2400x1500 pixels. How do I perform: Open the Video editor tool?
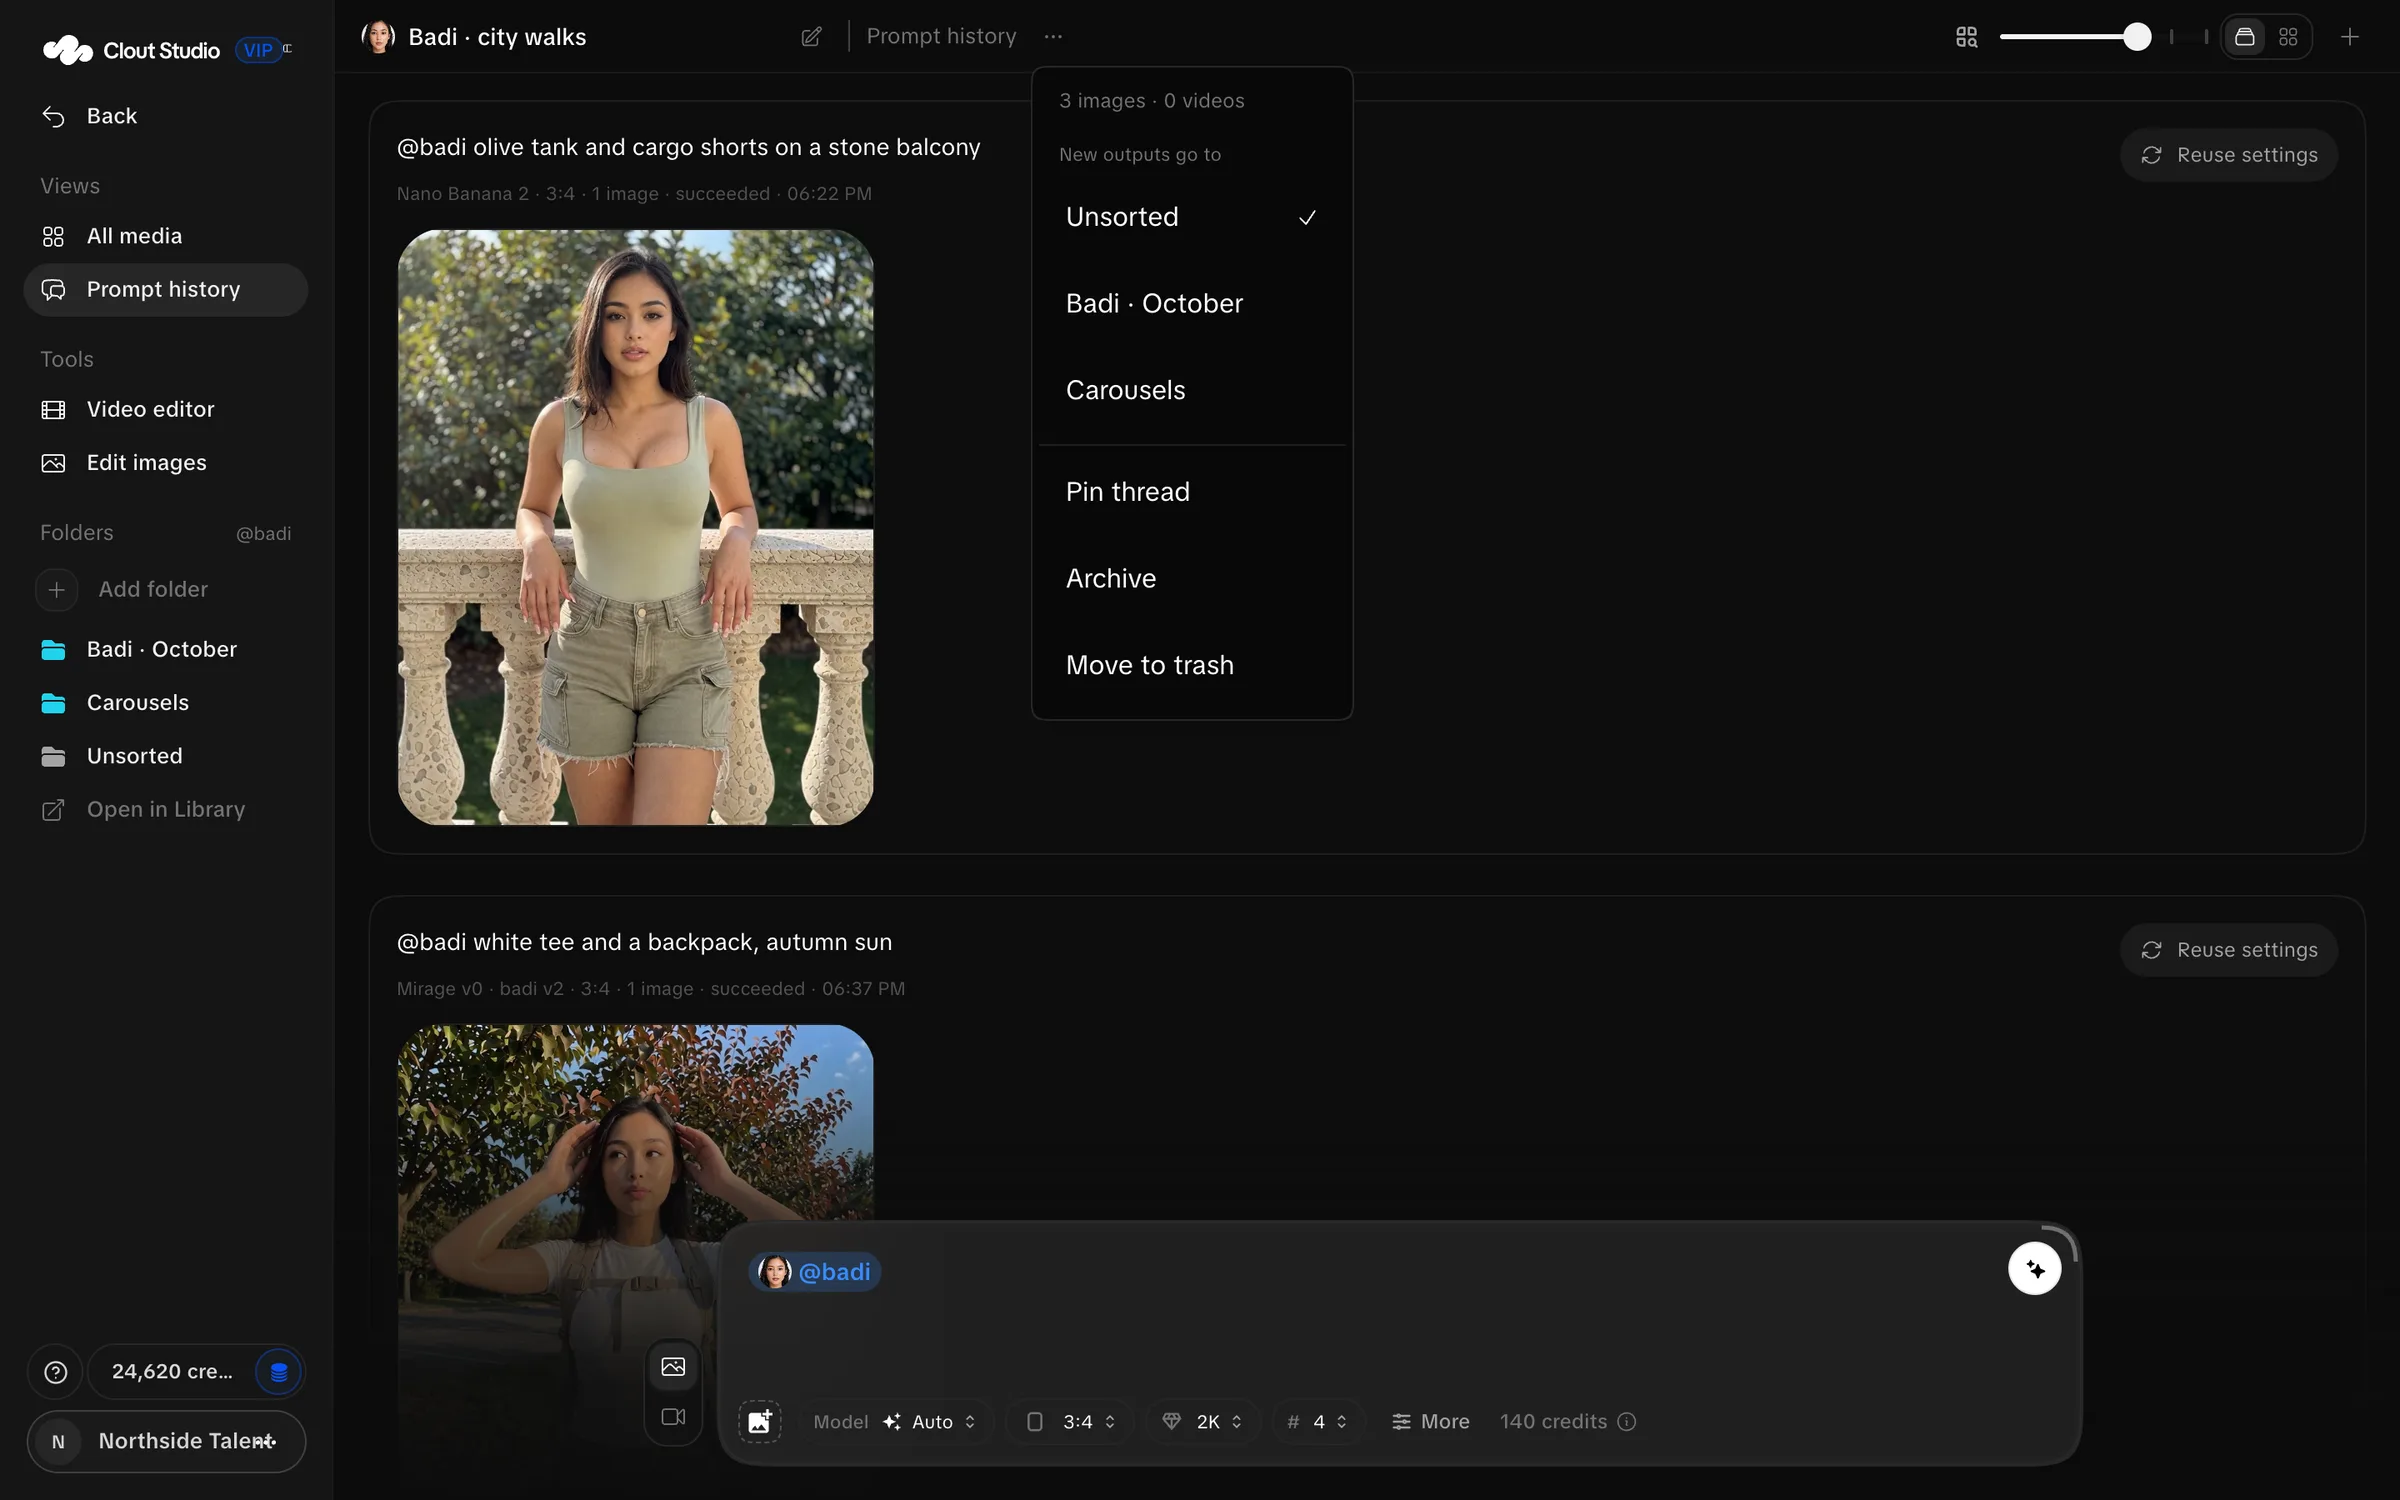point(166,409)
